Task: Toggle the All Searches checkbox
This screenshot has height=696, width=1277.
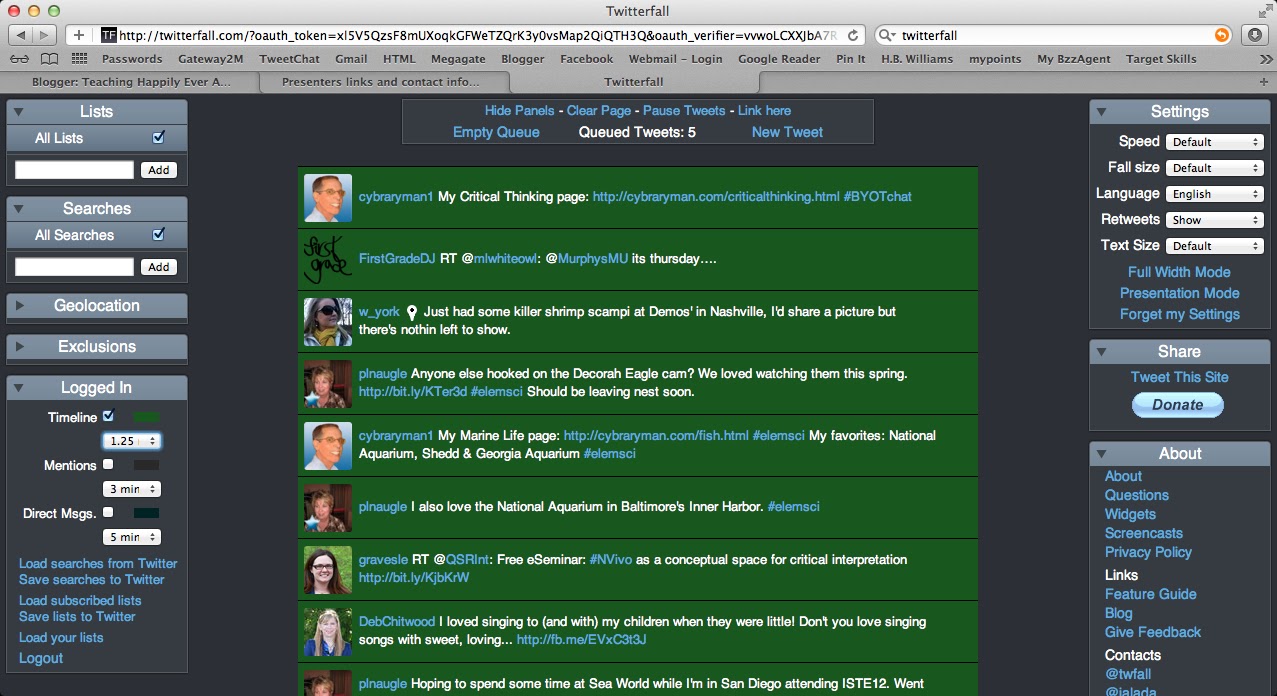Action: click(x=158, y=234)
